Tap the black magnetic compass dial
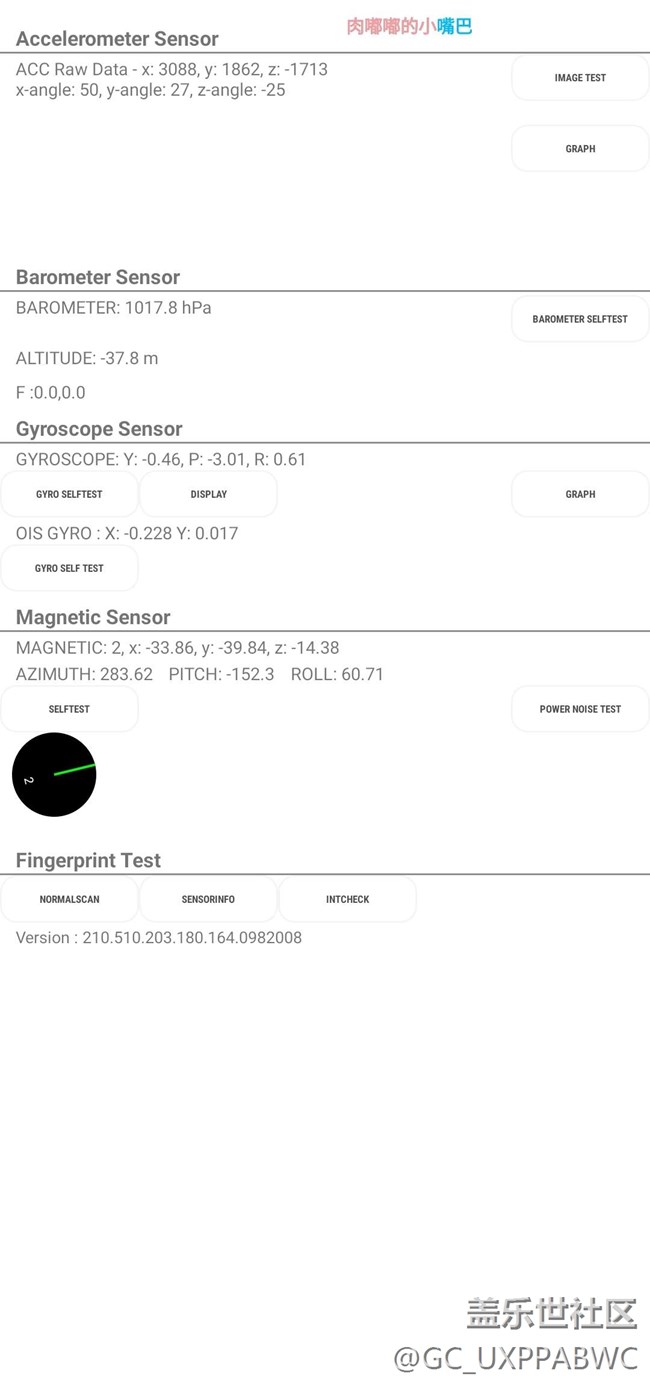This screenshot has width=650, height=1394. point(54,775)
